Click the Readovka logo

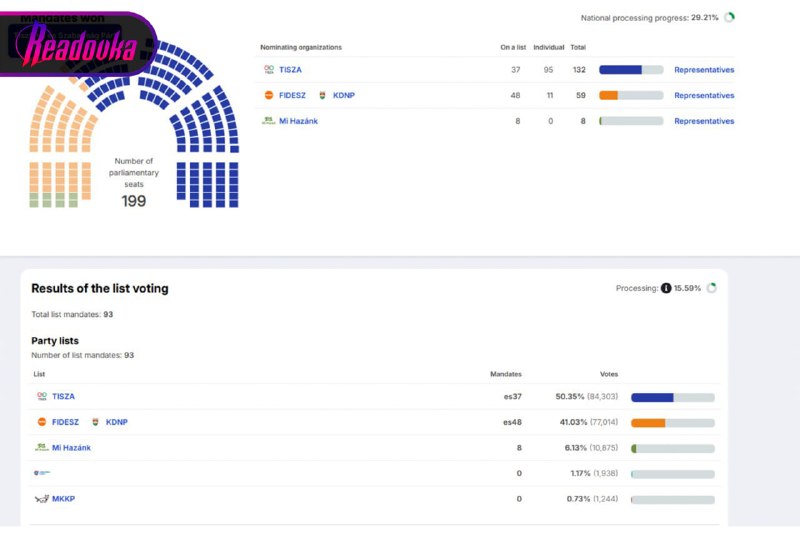pyautogui.click(x=80, y=43)
